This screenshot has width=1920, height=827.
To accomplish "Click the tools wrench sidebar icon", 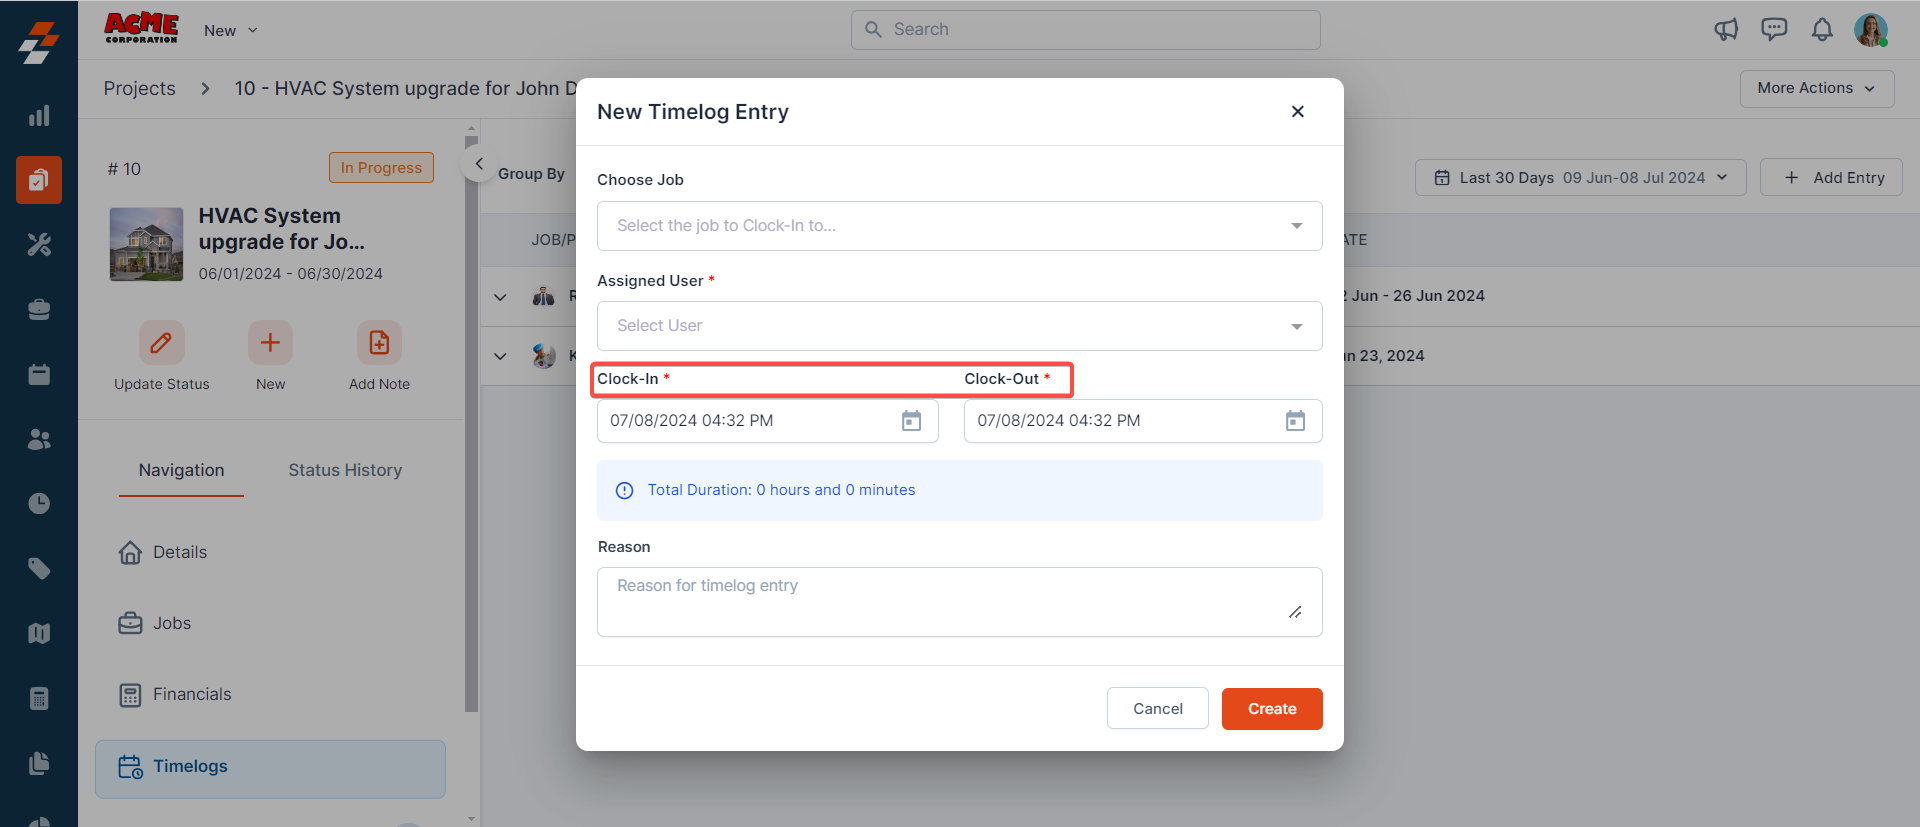I will [x=39, y=245].
